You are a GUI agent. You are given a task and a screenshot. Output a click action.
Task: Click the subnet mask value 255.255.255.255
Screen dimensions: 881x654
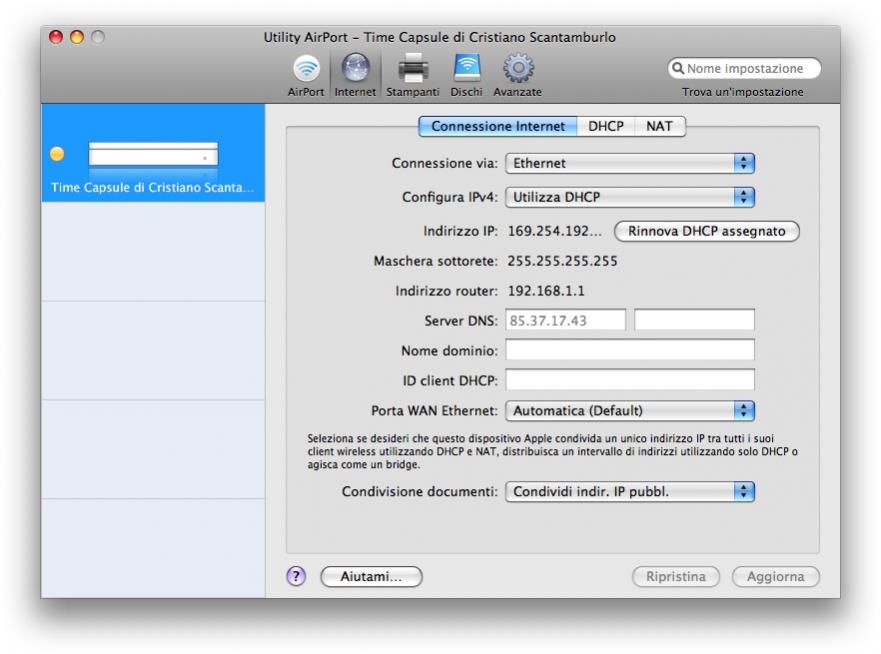pos(562,261)
